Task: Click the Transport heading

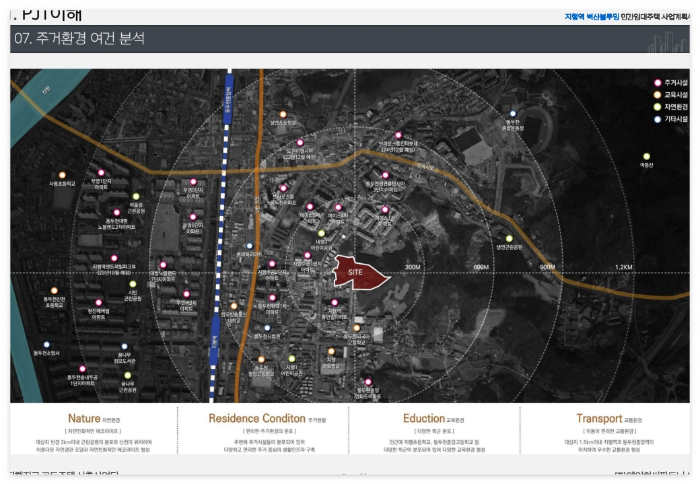Action: pos(599,418)
